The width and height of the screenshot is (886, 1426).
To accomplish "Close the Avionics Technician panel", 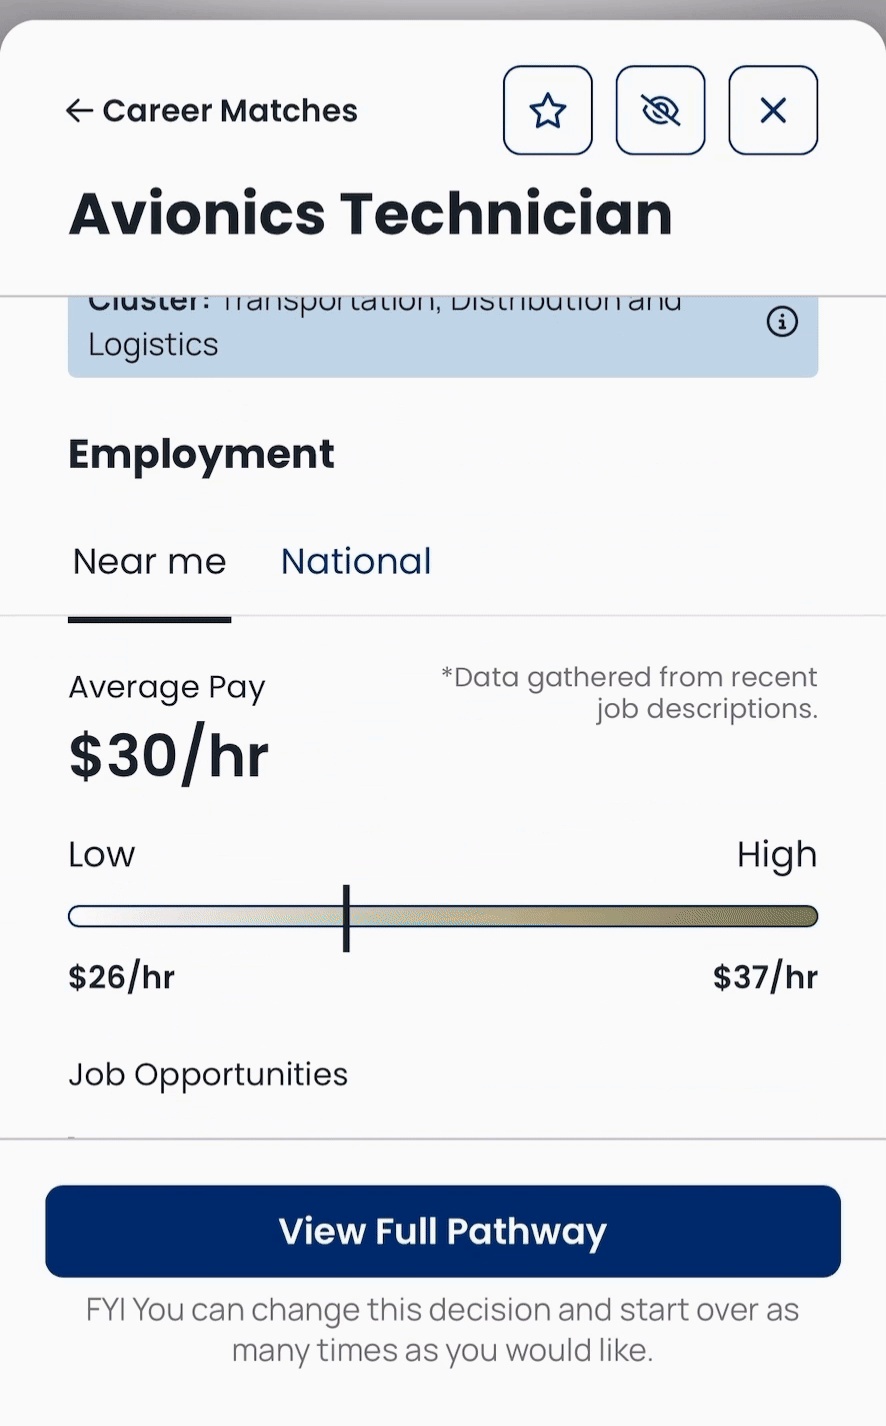I will [773, 110].
